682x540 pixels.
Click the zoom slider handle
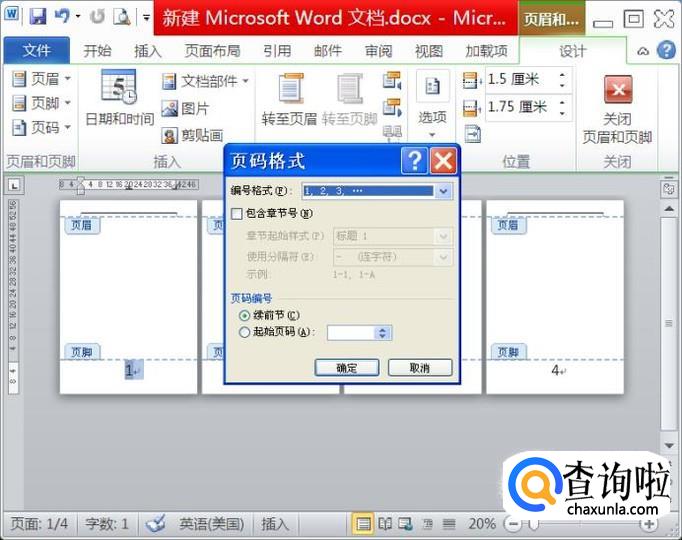tap(533, 524)
